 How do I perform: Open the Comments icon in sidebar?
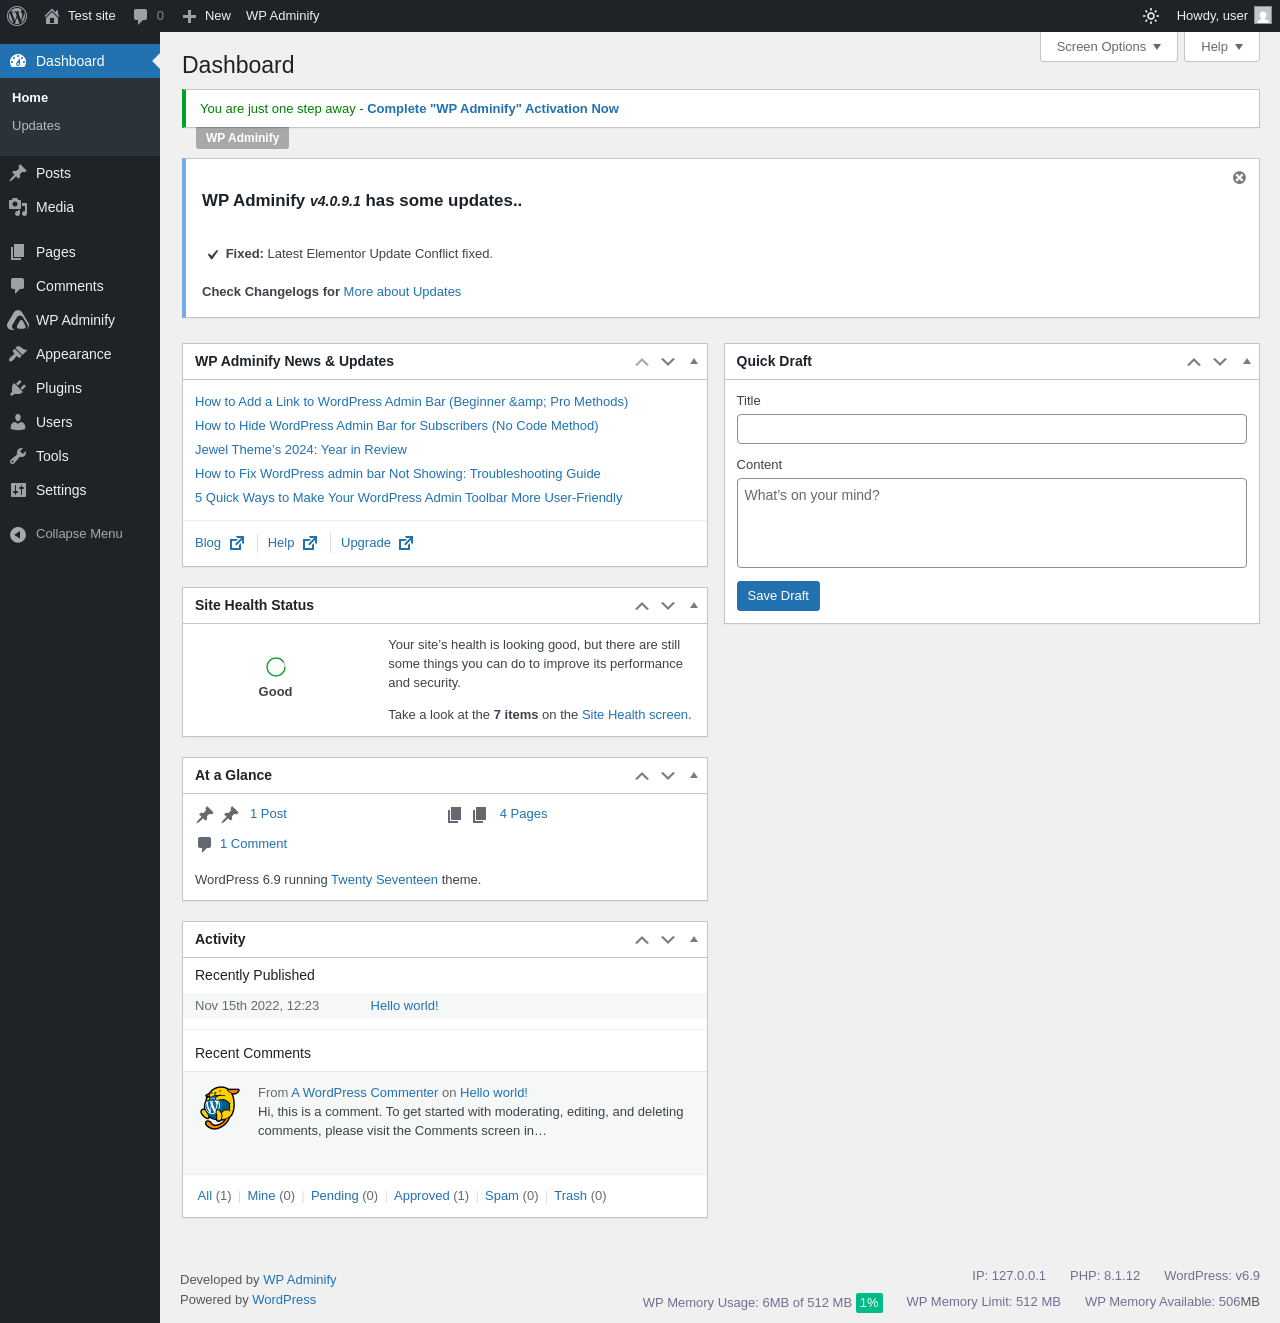[x=18, y=286]
